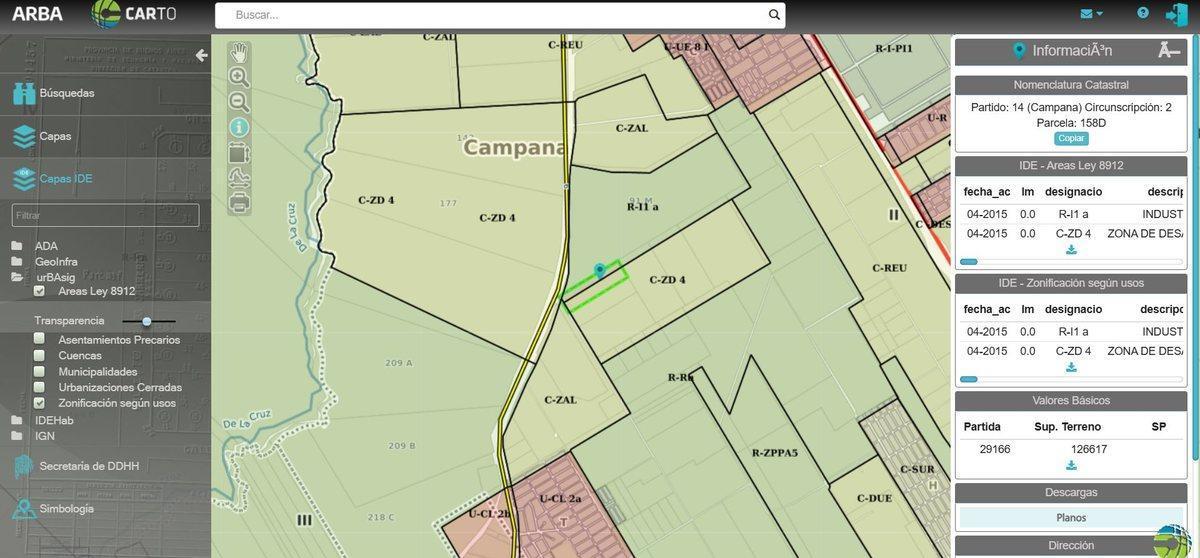Uncheck Areas Ley 8912 layer
1200x558 pixels.
39,291
